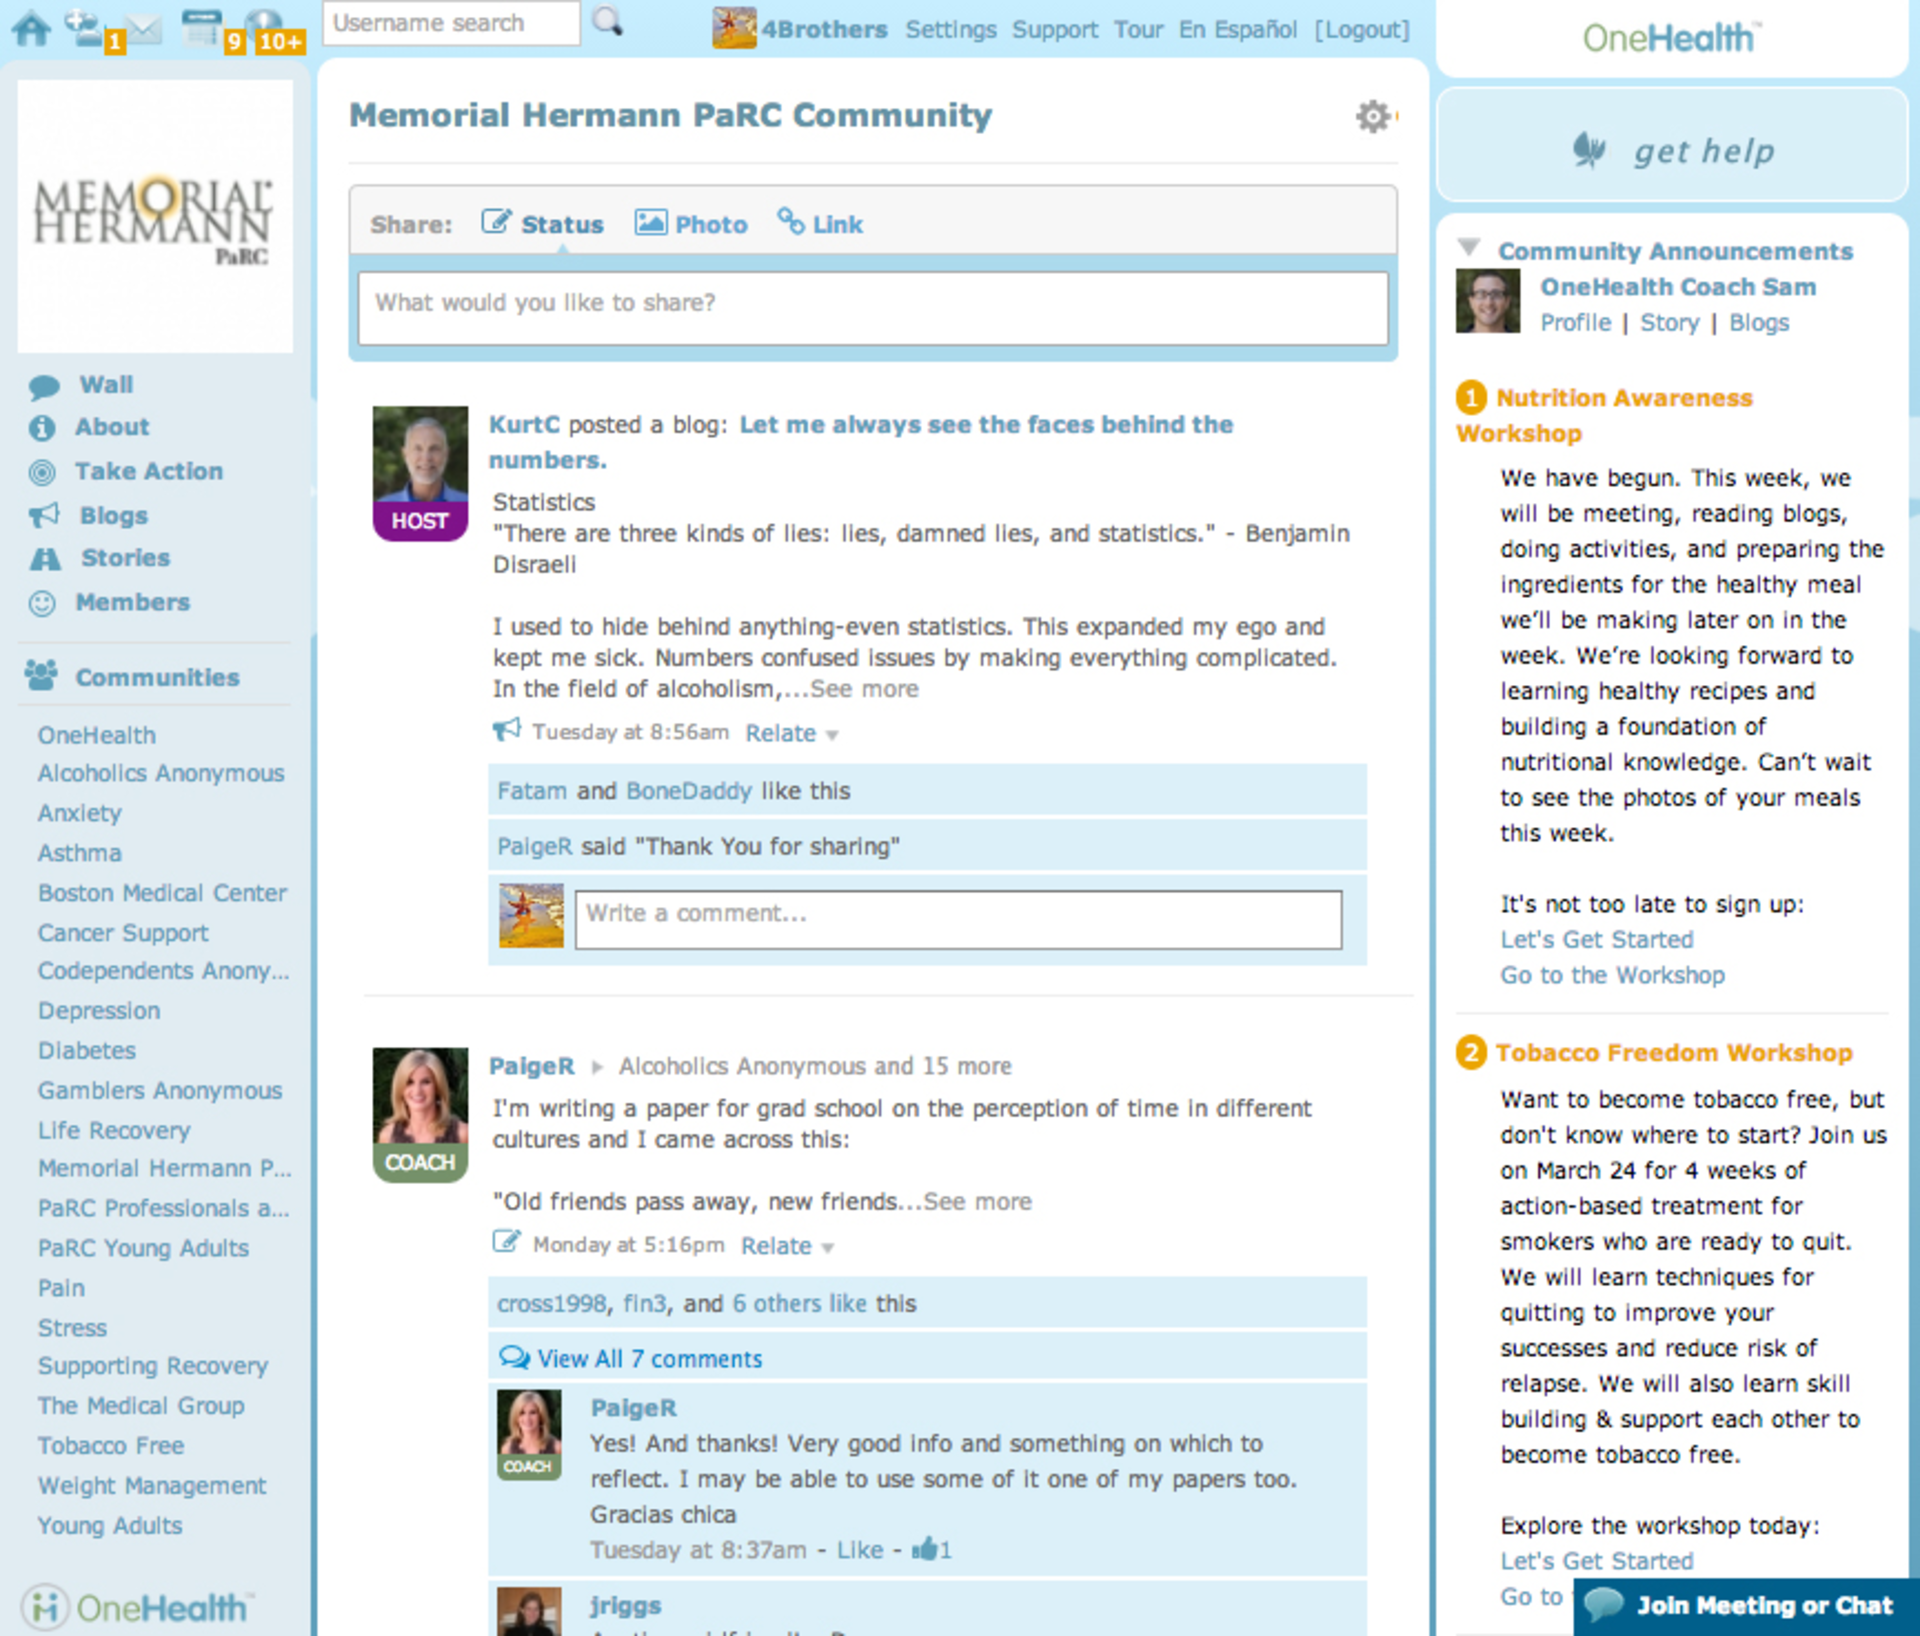Screen dimensions: 1920x1636
Task: Open the notifications globe icon
Action: point(263,26)
